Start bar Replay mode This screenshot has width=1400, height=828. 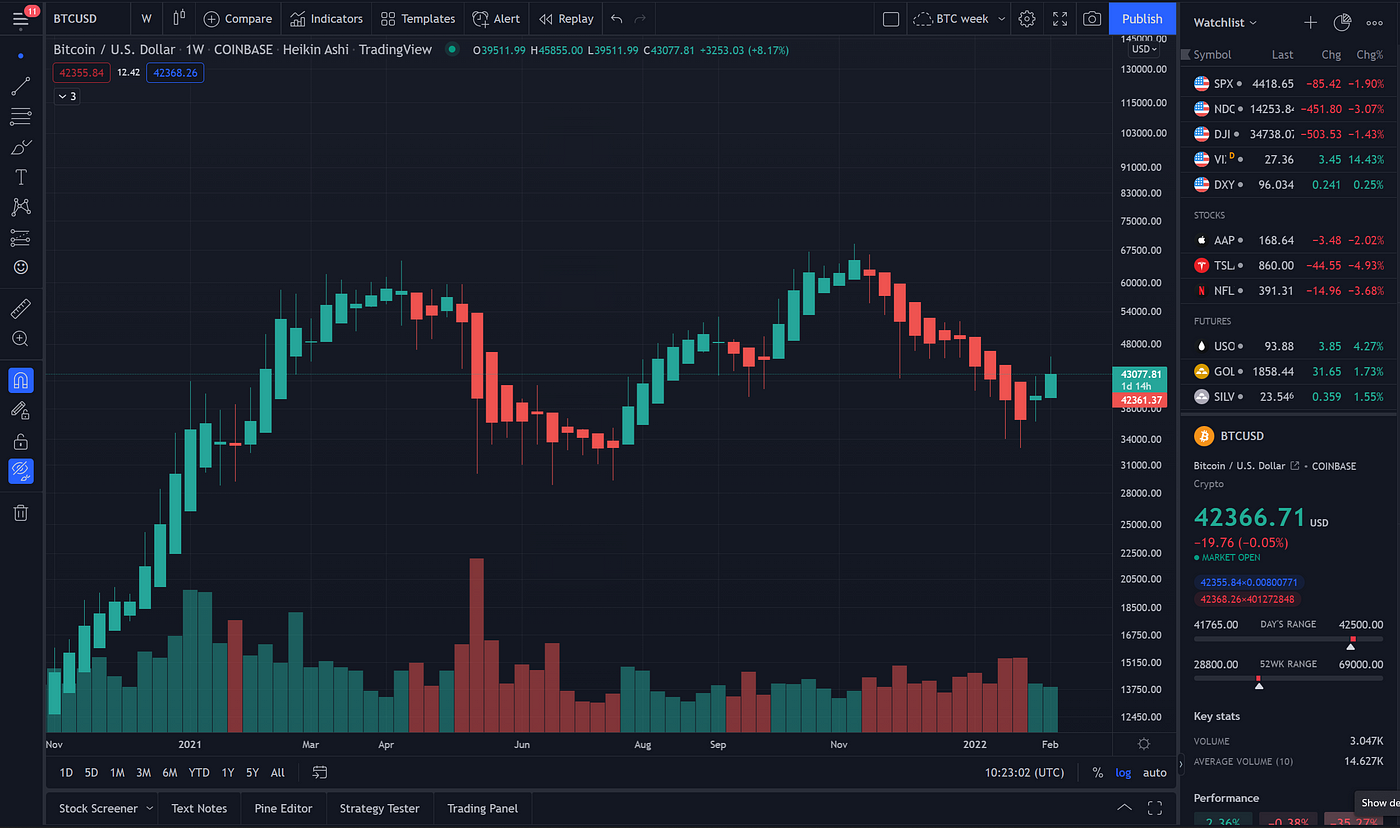coord(566,18)
